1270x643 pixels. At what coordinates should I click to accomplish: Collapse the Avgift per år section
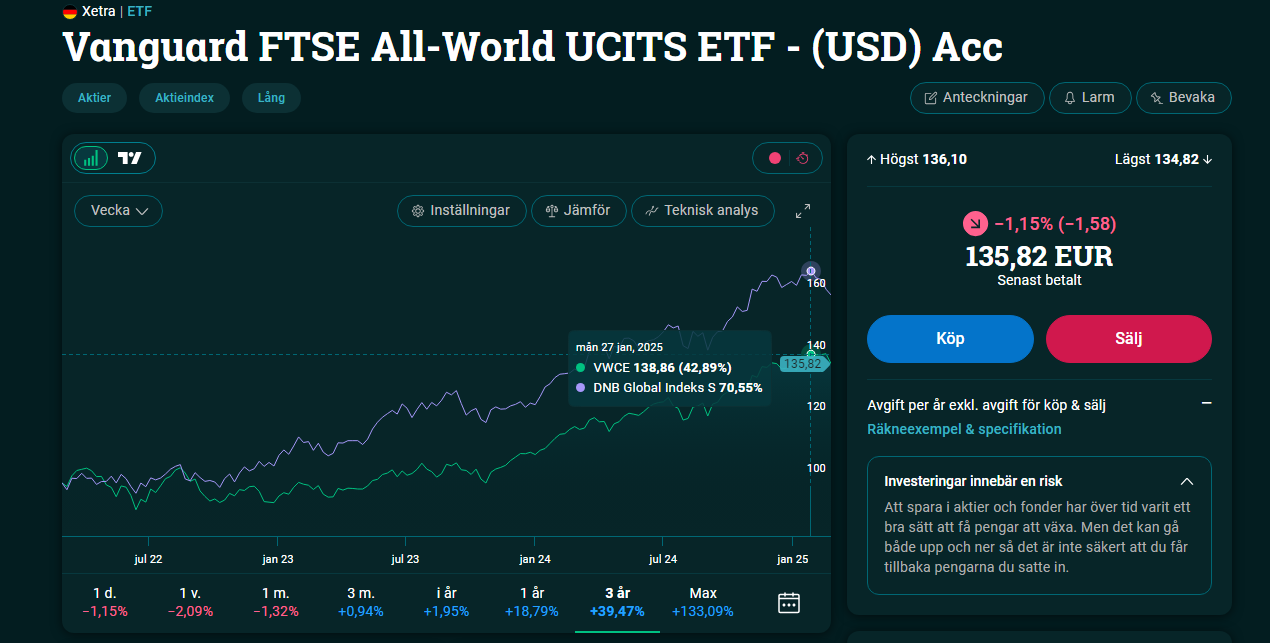1206,404
